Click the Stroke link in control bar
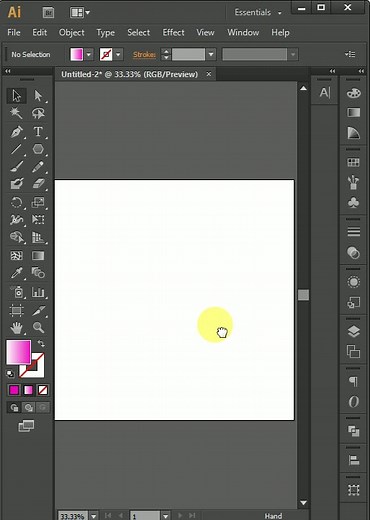The width and height of the screenshot is (370, 520). 144,54
